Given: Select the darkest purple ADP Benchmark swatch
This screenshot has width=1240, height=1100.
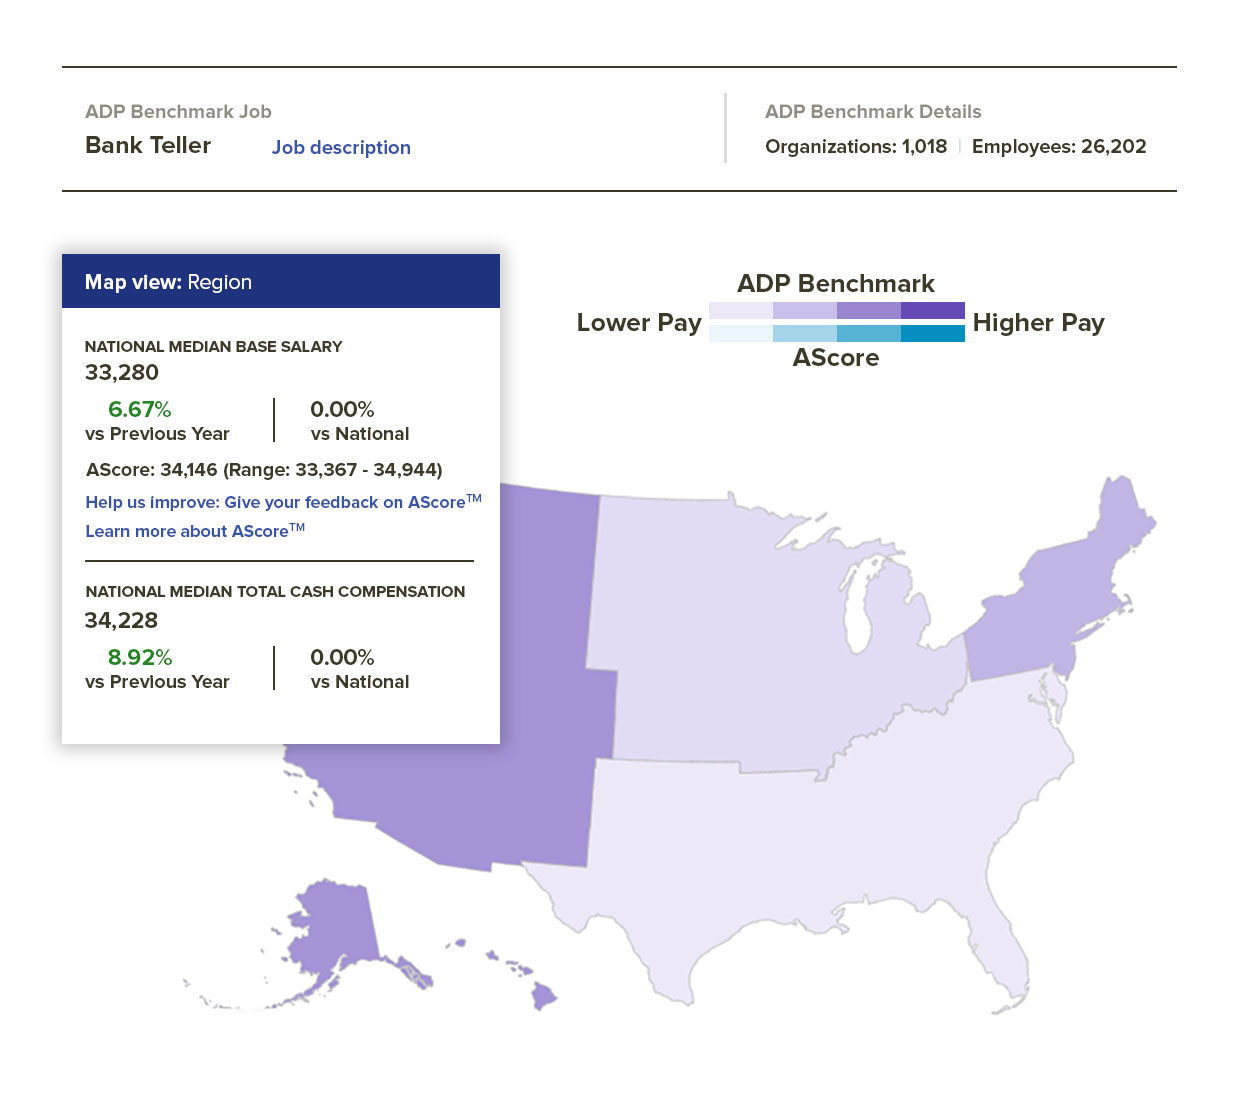Looking at the screenshot, I should pos(933,310).
